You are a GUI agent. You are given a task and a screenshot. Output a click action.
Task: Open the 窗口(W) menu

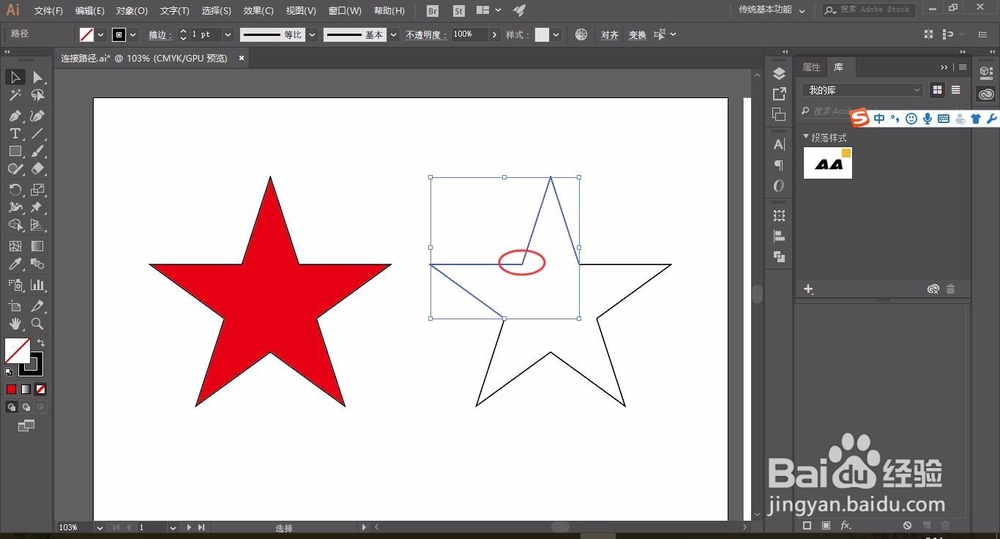[344, 11]
